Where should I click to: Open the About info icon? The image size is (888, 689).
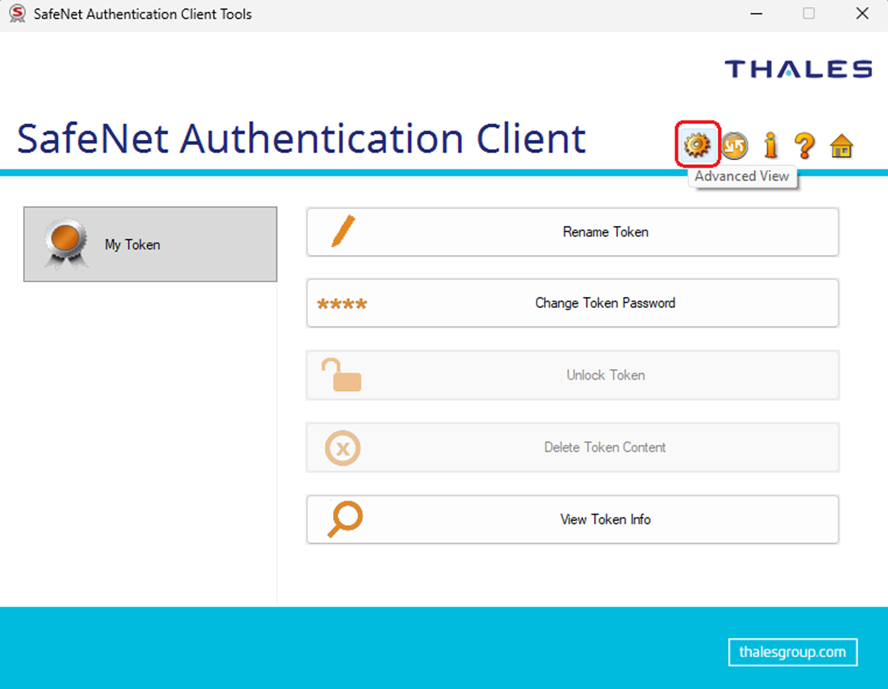(770, 145)
